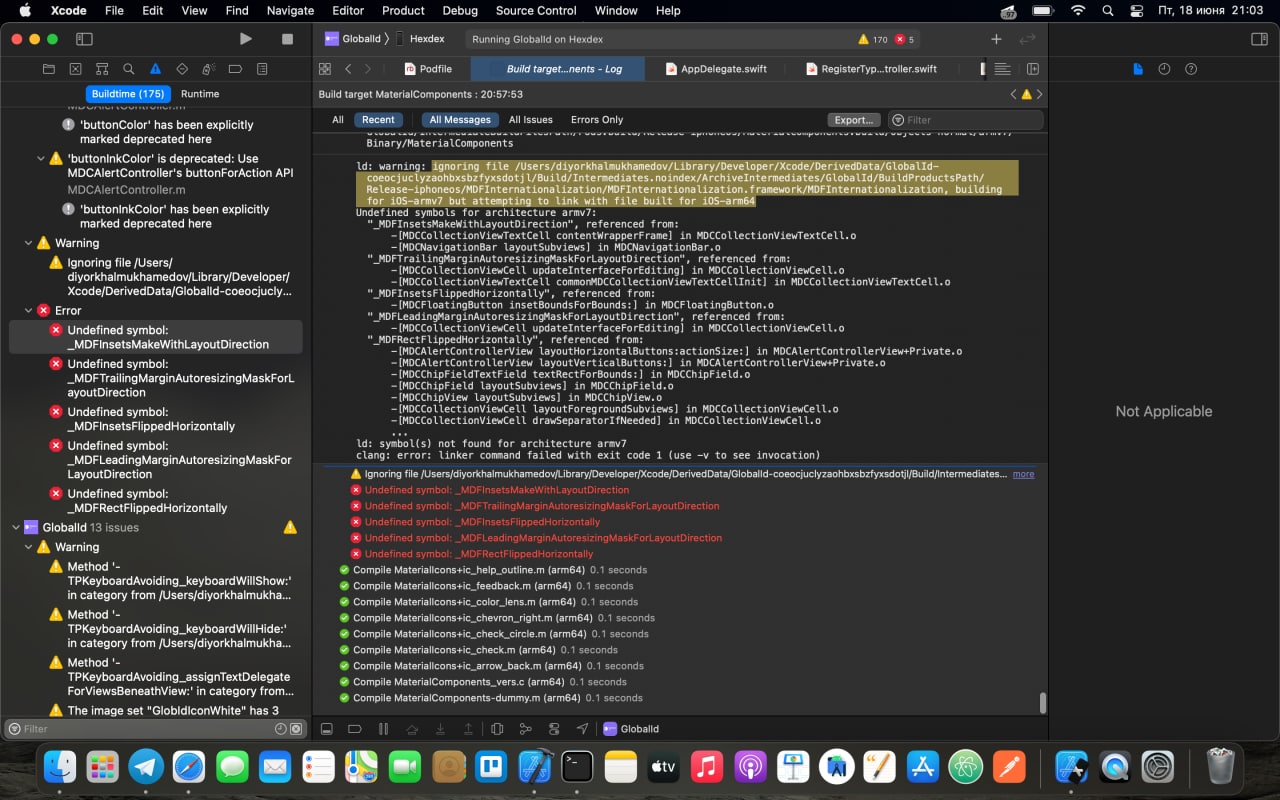The image size is (1280, 800).
Task: Select Undefined symbol _MDFInsetsMakeWithLayoutDirection in navigator
Action: click(155, 337)
